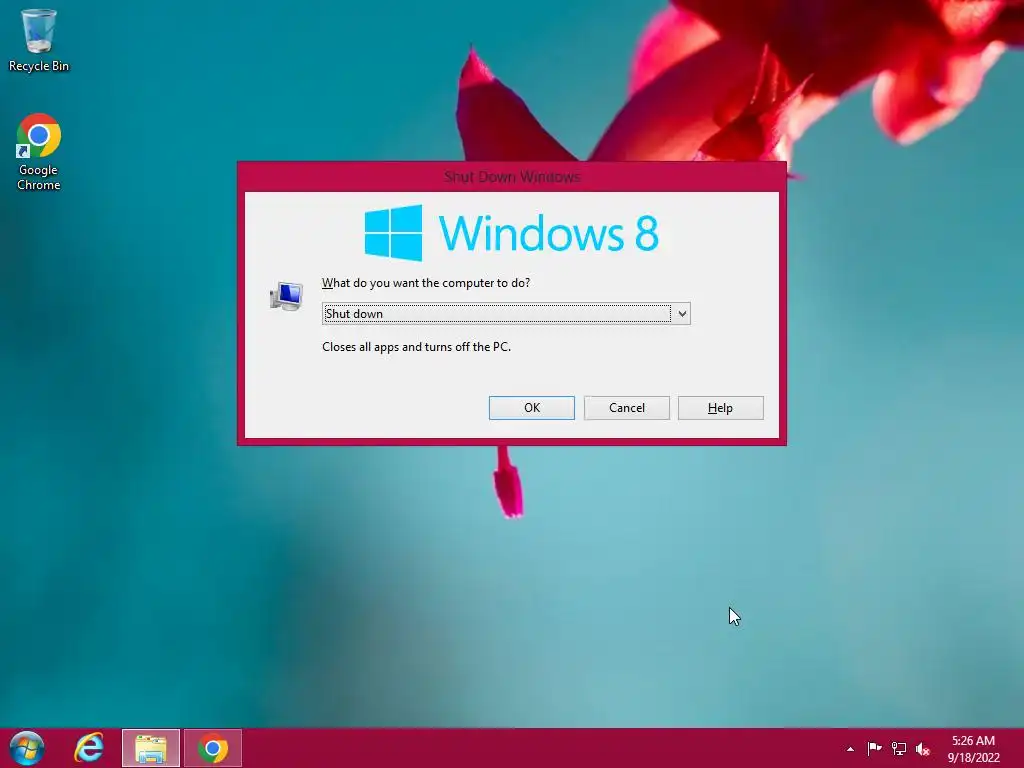Switch to Chrome in the taskbar

(x=213, y=748)
